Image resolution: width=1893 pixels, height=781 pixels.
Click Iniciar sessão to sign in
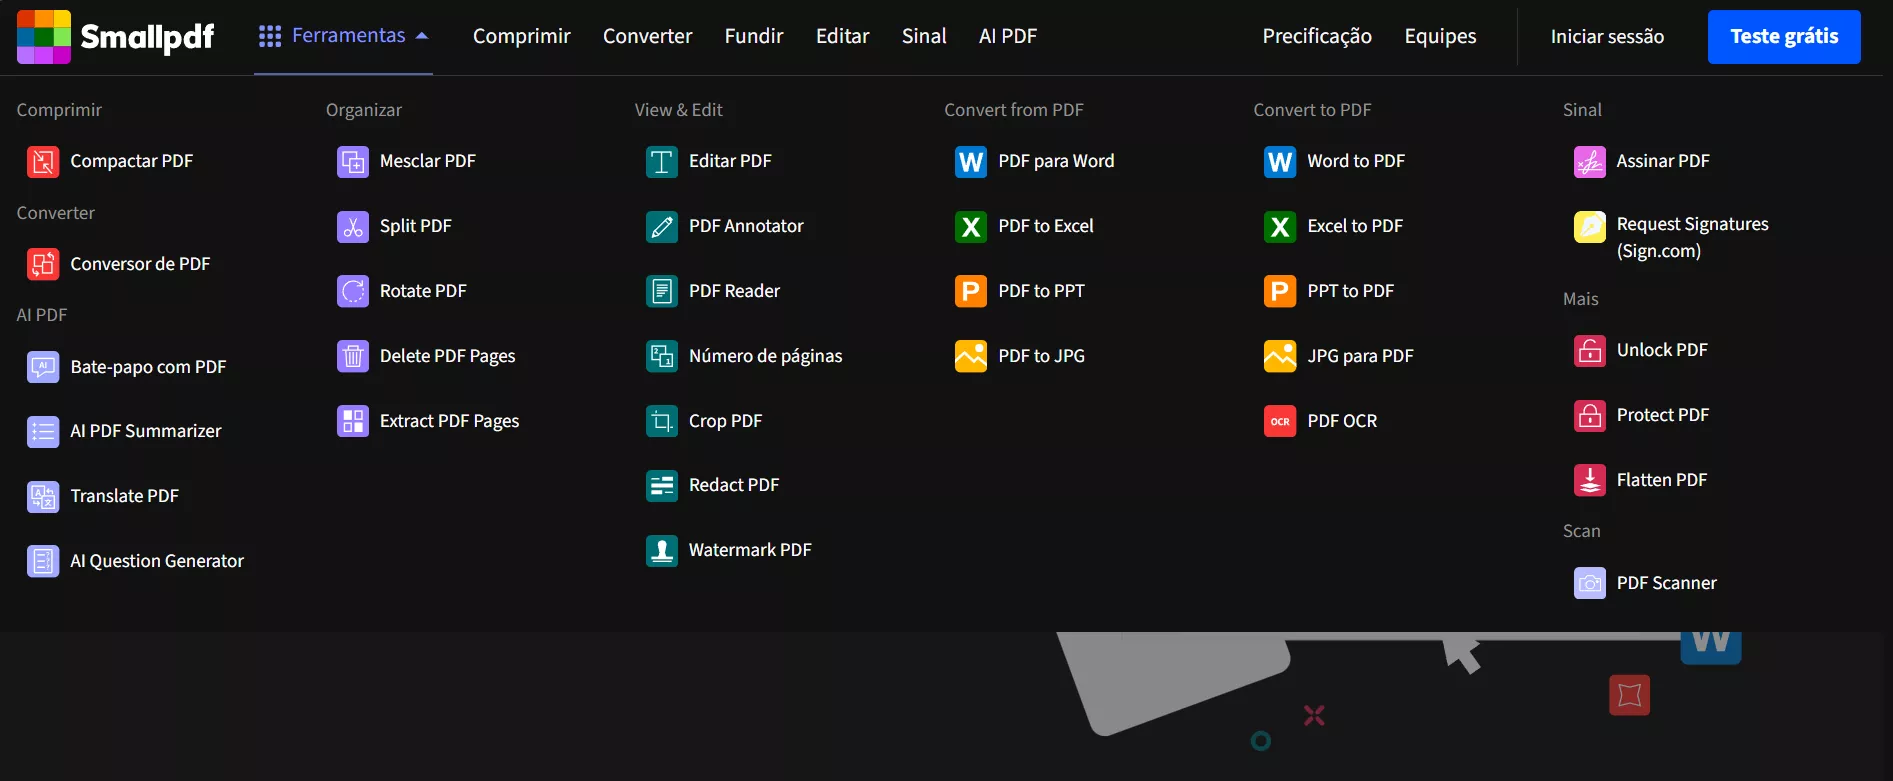(x=1607, y=37)
